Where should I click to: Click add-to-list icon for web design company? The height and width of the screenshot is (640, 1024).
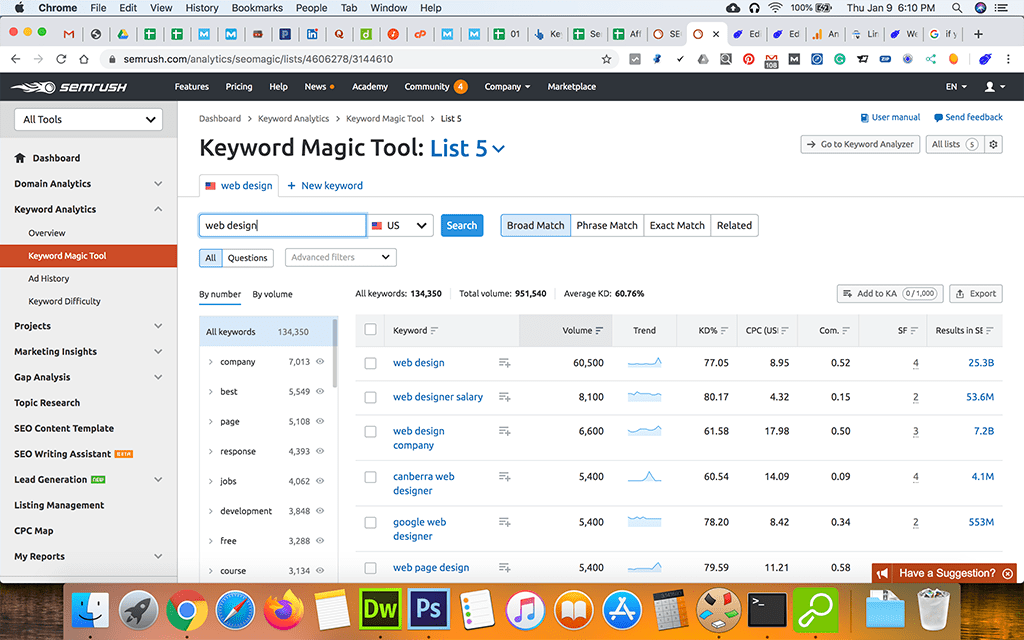tap(504, 430)
